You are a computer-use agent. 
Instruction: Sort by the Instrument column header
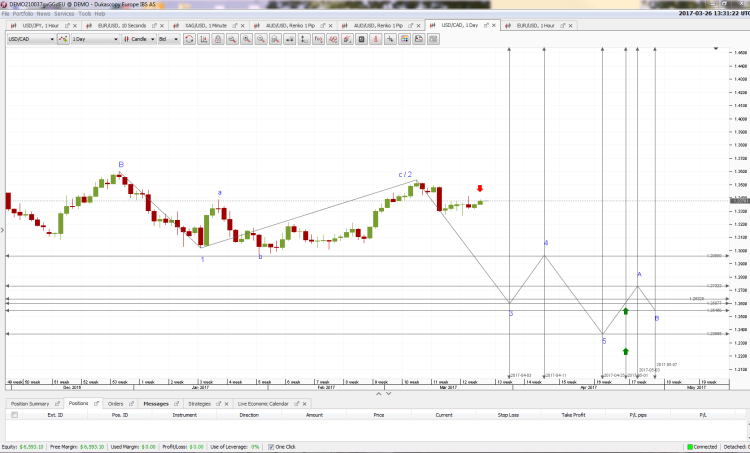click(185, 415)
